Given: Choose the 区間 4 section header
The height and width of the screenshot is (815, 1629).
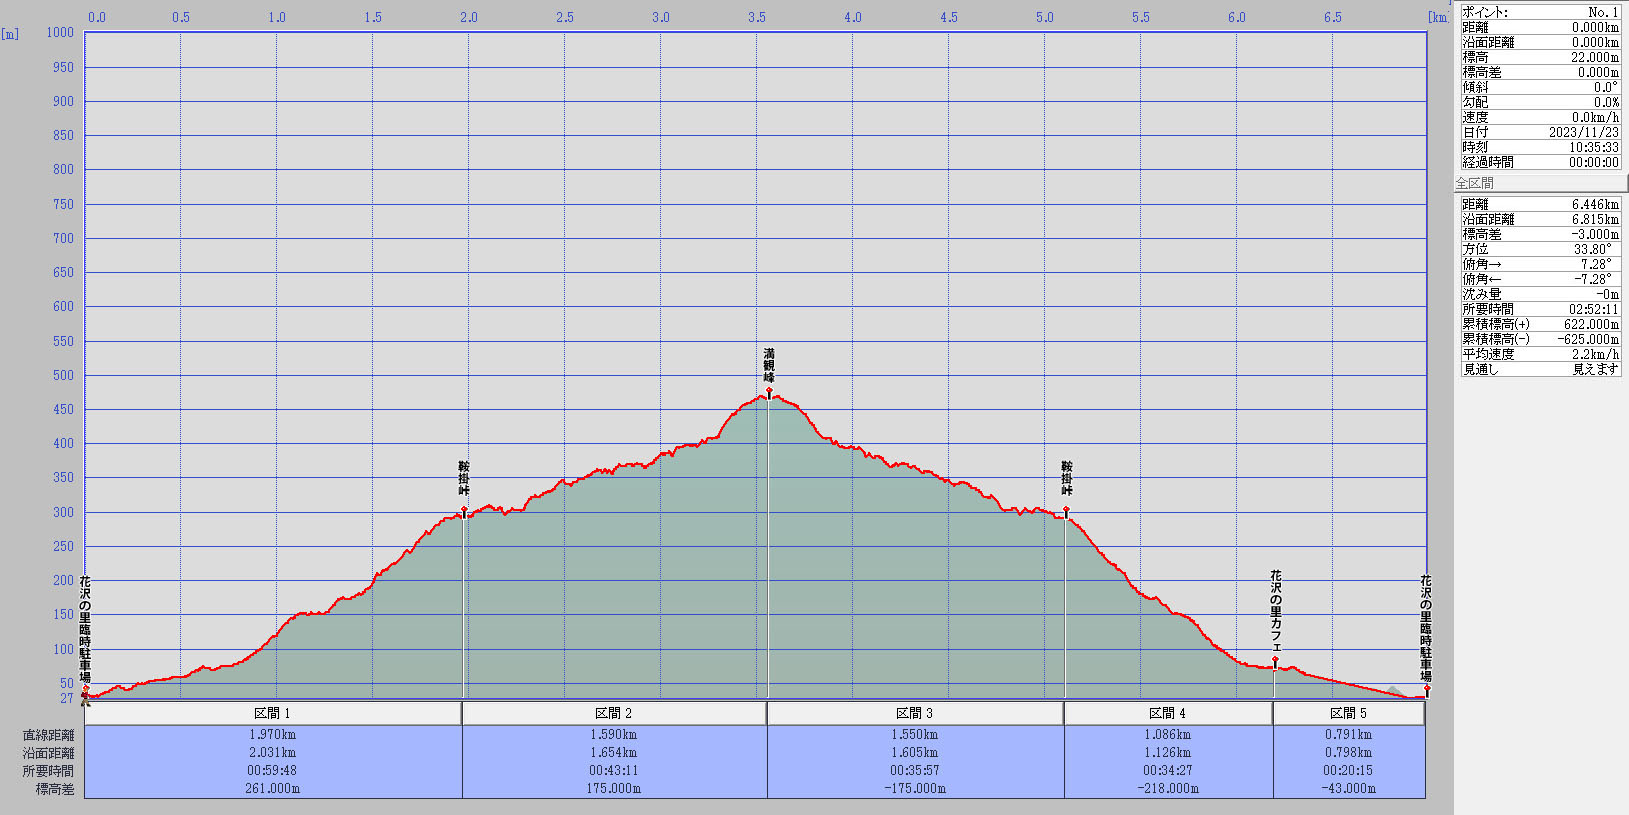Looking at the screenshot, I should coord(1168,713).
